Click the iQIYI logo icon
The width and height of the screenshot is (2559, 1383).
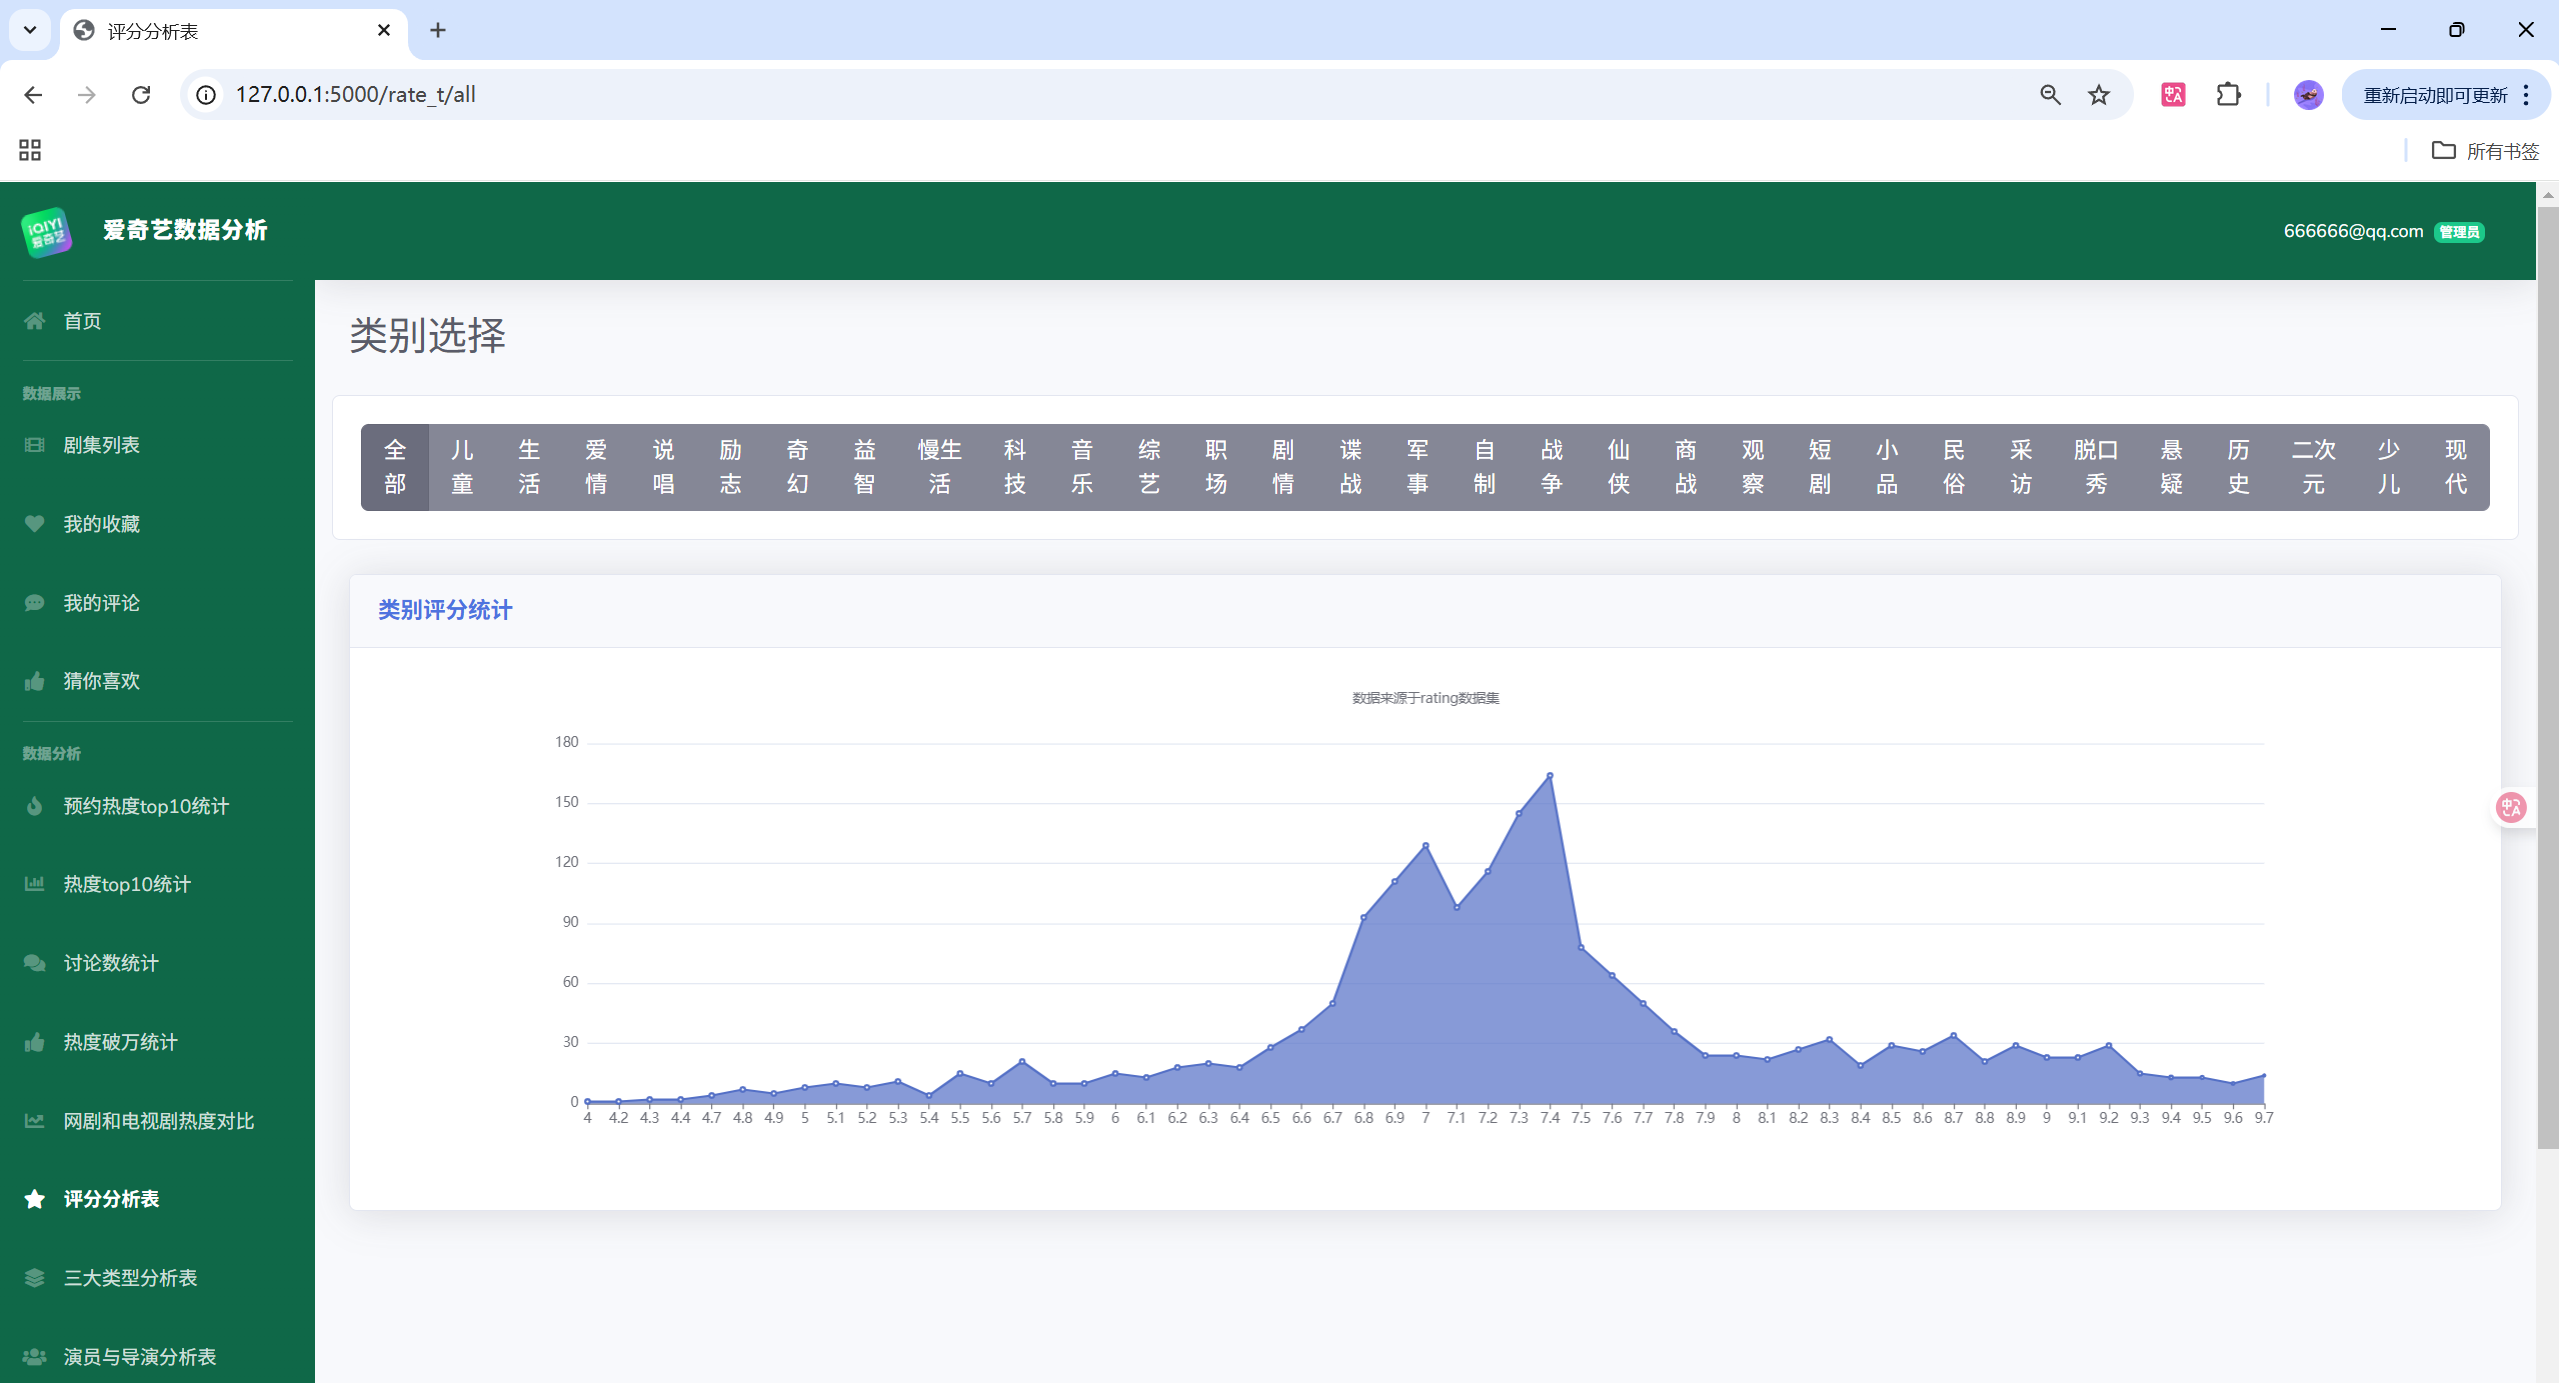pos(46,231)
